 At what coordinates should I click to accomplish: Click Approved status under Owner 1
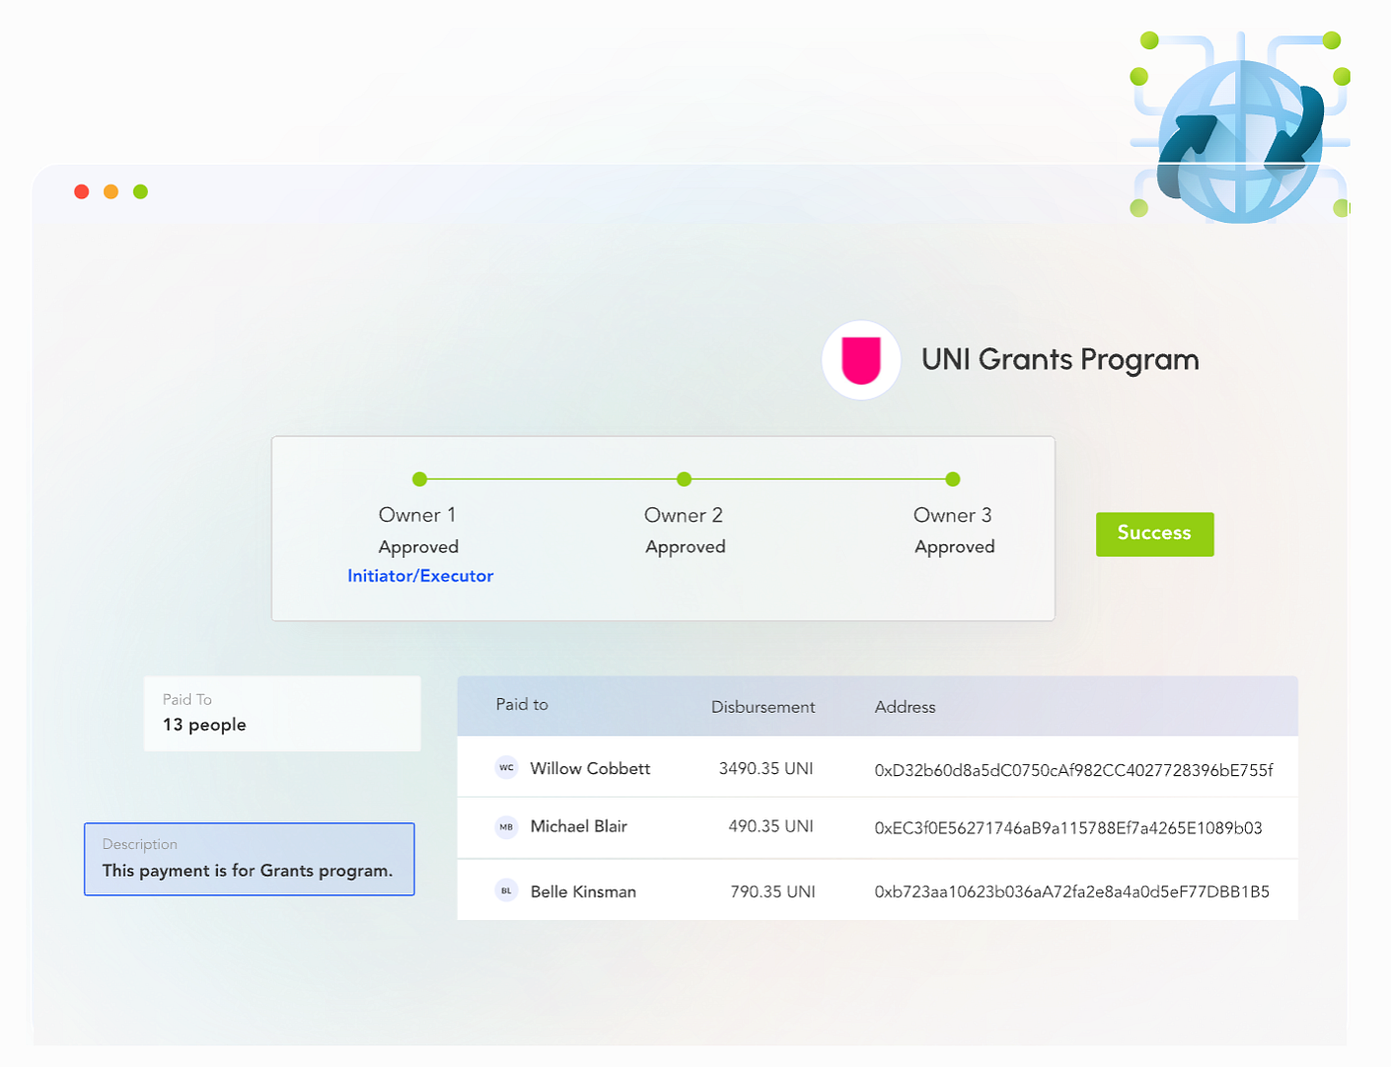tap(418, 547)
